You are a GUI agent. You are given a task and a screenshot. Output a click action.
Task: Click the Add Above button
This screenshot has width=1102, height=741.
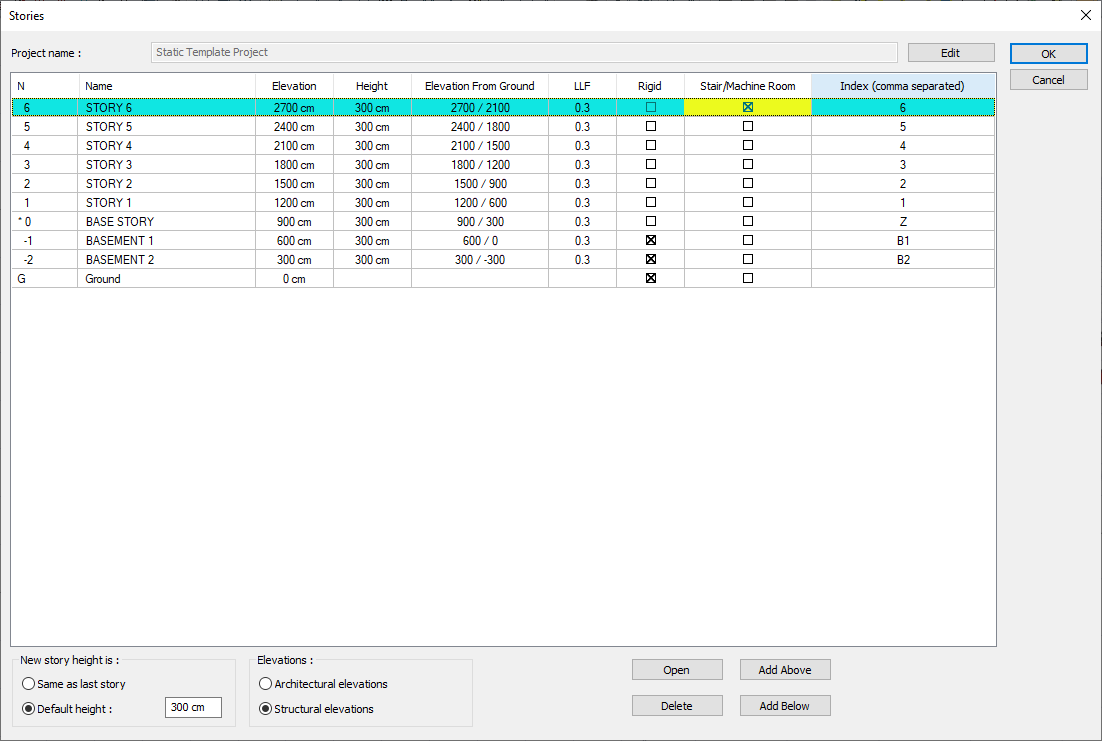click(784, 670)
